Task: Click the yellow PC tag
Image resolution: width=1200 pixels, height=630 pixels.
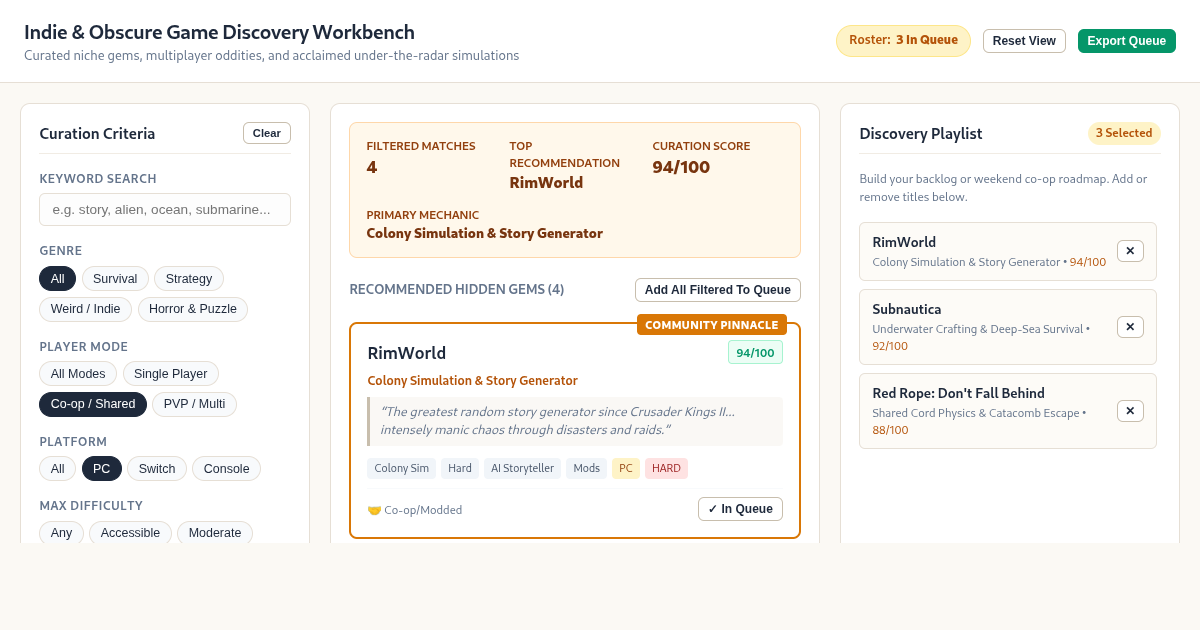Action: [x=626, y=468]
